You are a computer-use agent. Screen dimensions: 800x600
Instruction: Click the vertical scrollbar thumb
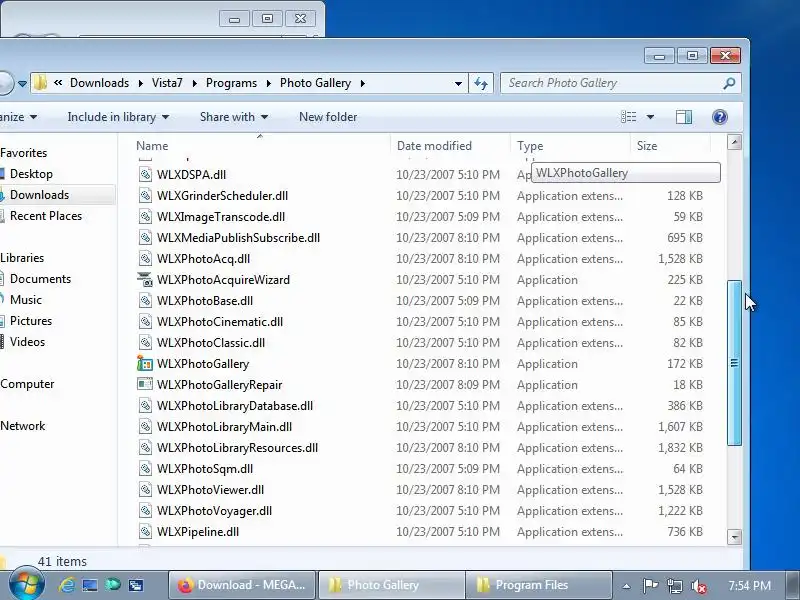pyautogui.click(x=734, y=363)
